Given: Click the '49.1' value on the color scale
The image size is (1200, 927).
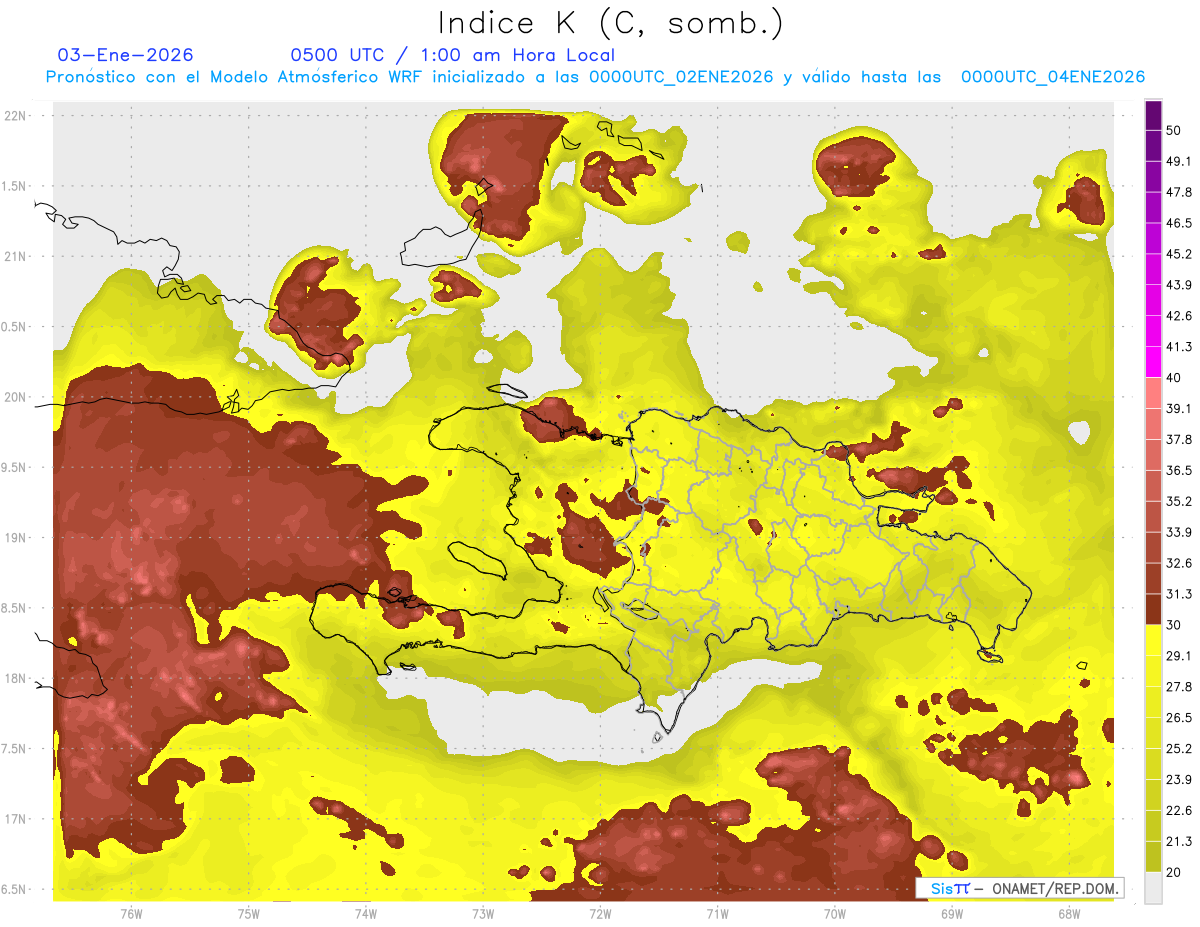Looking at the screenshot, I should pyautogui.click(x=1179, y=161).
